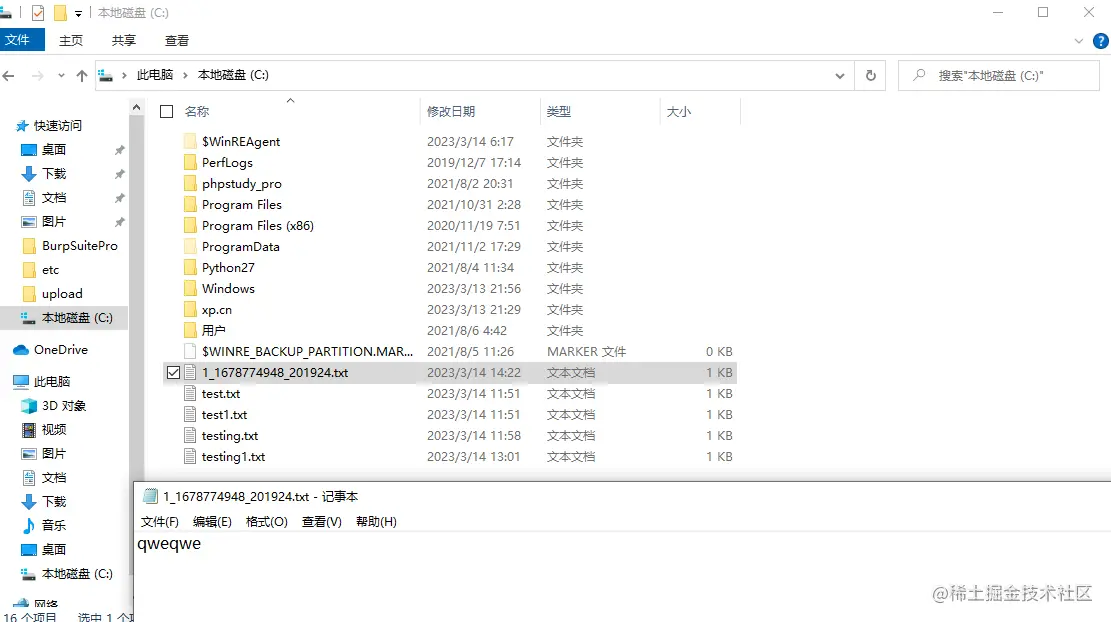Open Notepad 查看(V) menu
Screen dimensions: 1111x622
tap(322, 522)
